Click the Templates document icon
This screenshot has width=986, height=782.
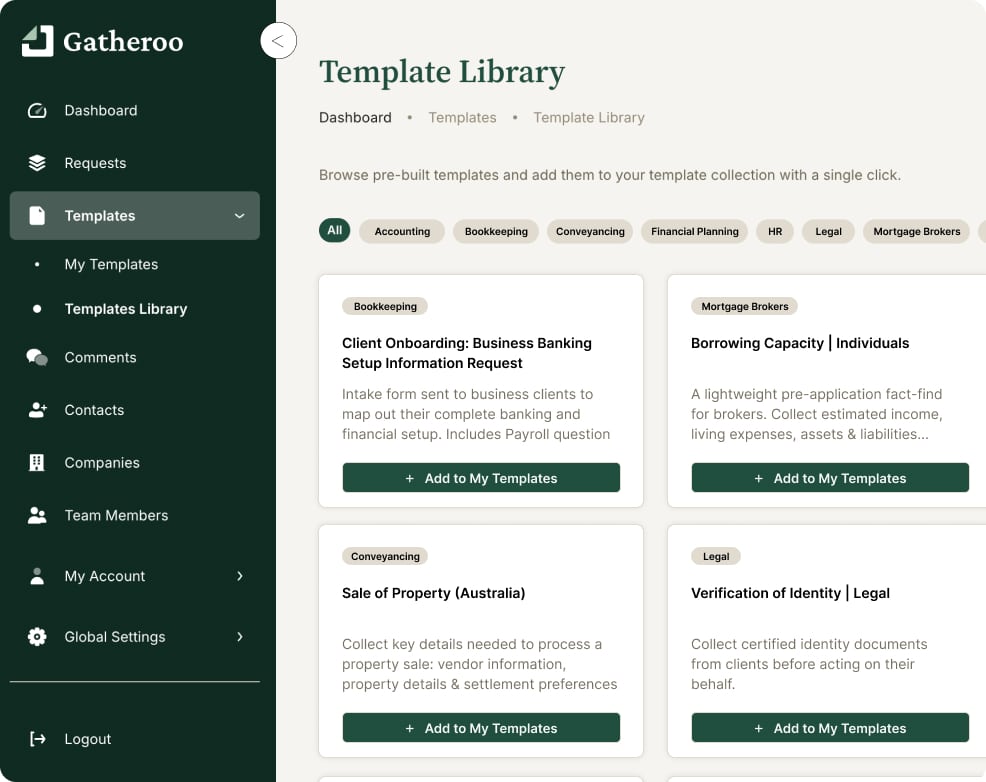[x=37, y=216]
